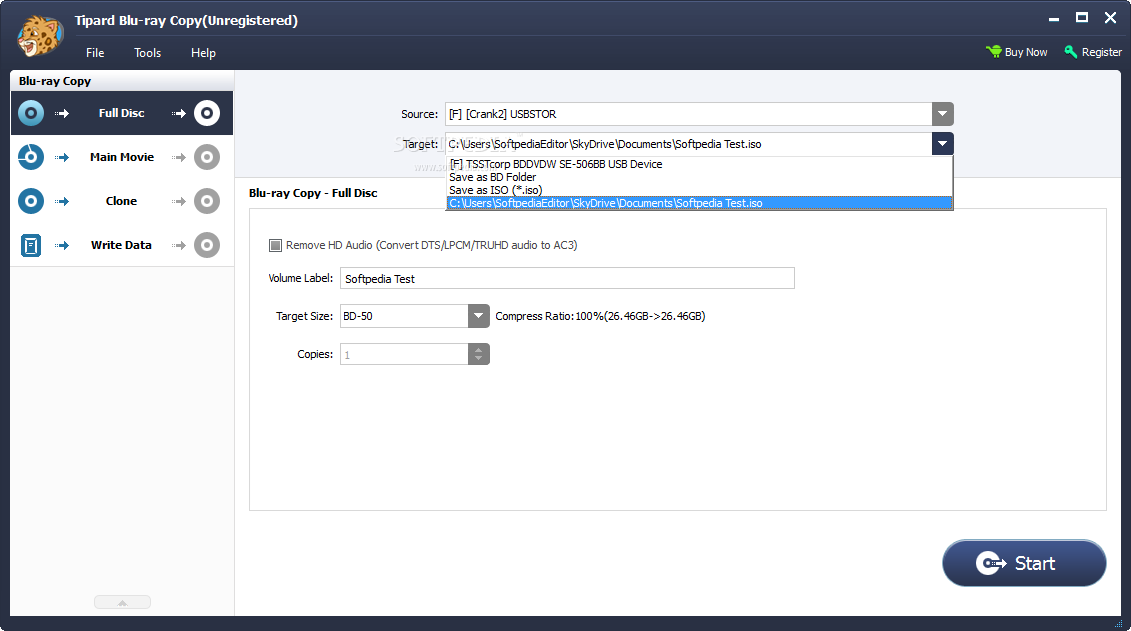The height and width of the screenshot is (631, 1131).
Task: Open Write Data mode
Action: (122, 245)
